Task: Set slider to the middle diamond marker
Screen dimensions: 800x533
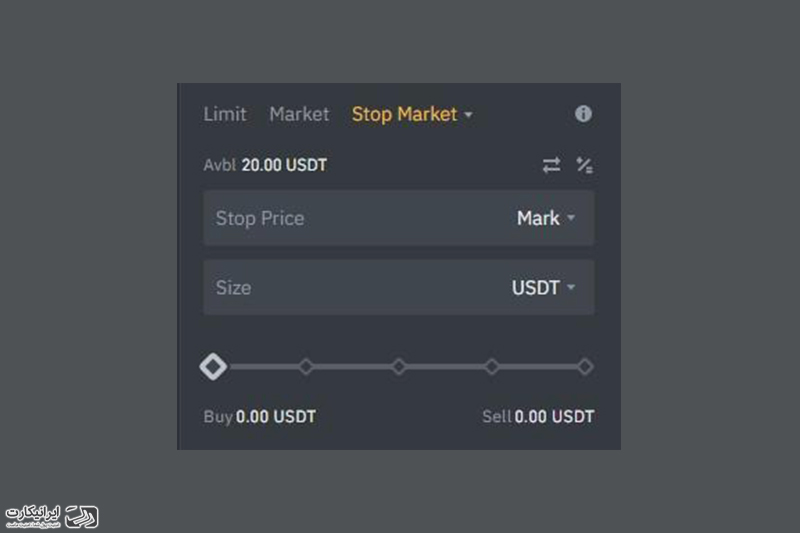Action: (399, 366)
